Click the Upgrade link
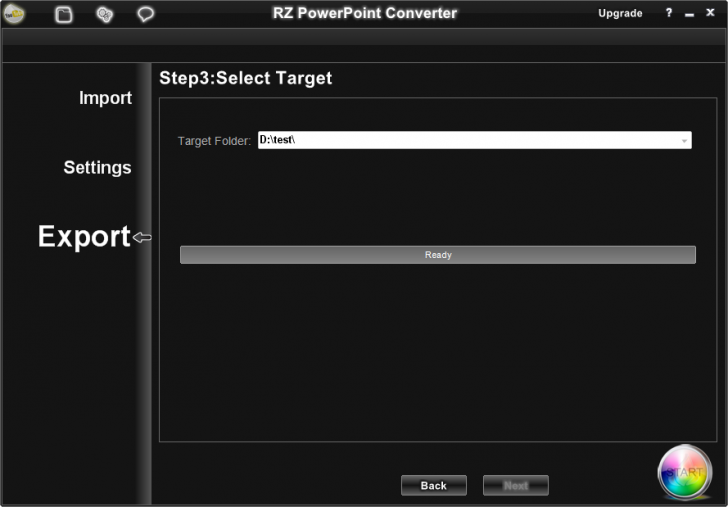 pos(620,13)
